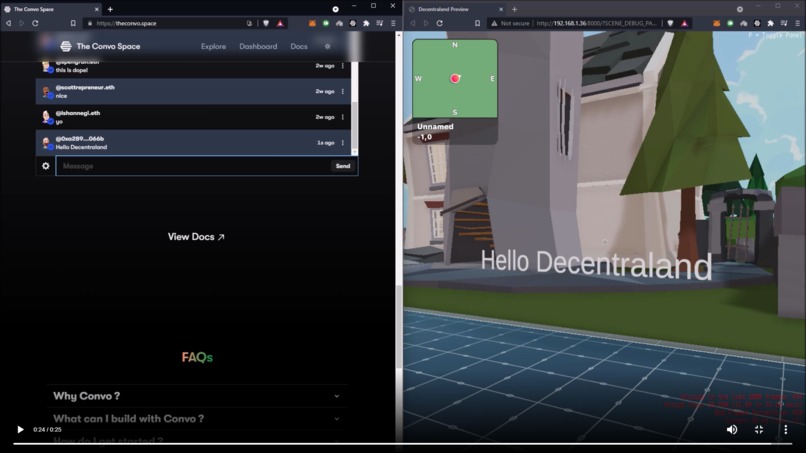806x453 pixels.
Task: Mute the video volume
Action: click(x=732, y=429)
